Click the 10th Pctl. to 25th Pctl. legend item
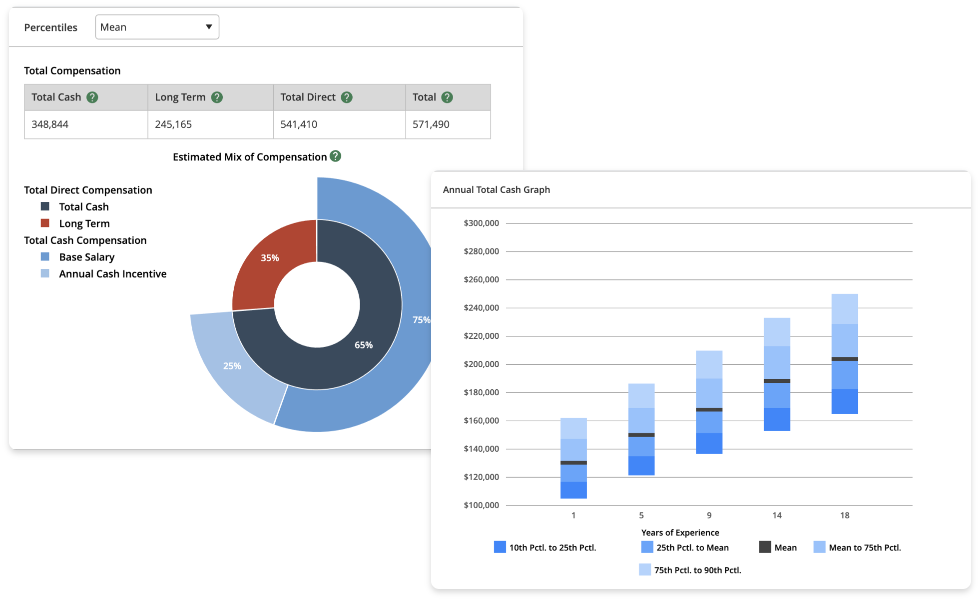This screenshot has width=980, height=601. 545,548
